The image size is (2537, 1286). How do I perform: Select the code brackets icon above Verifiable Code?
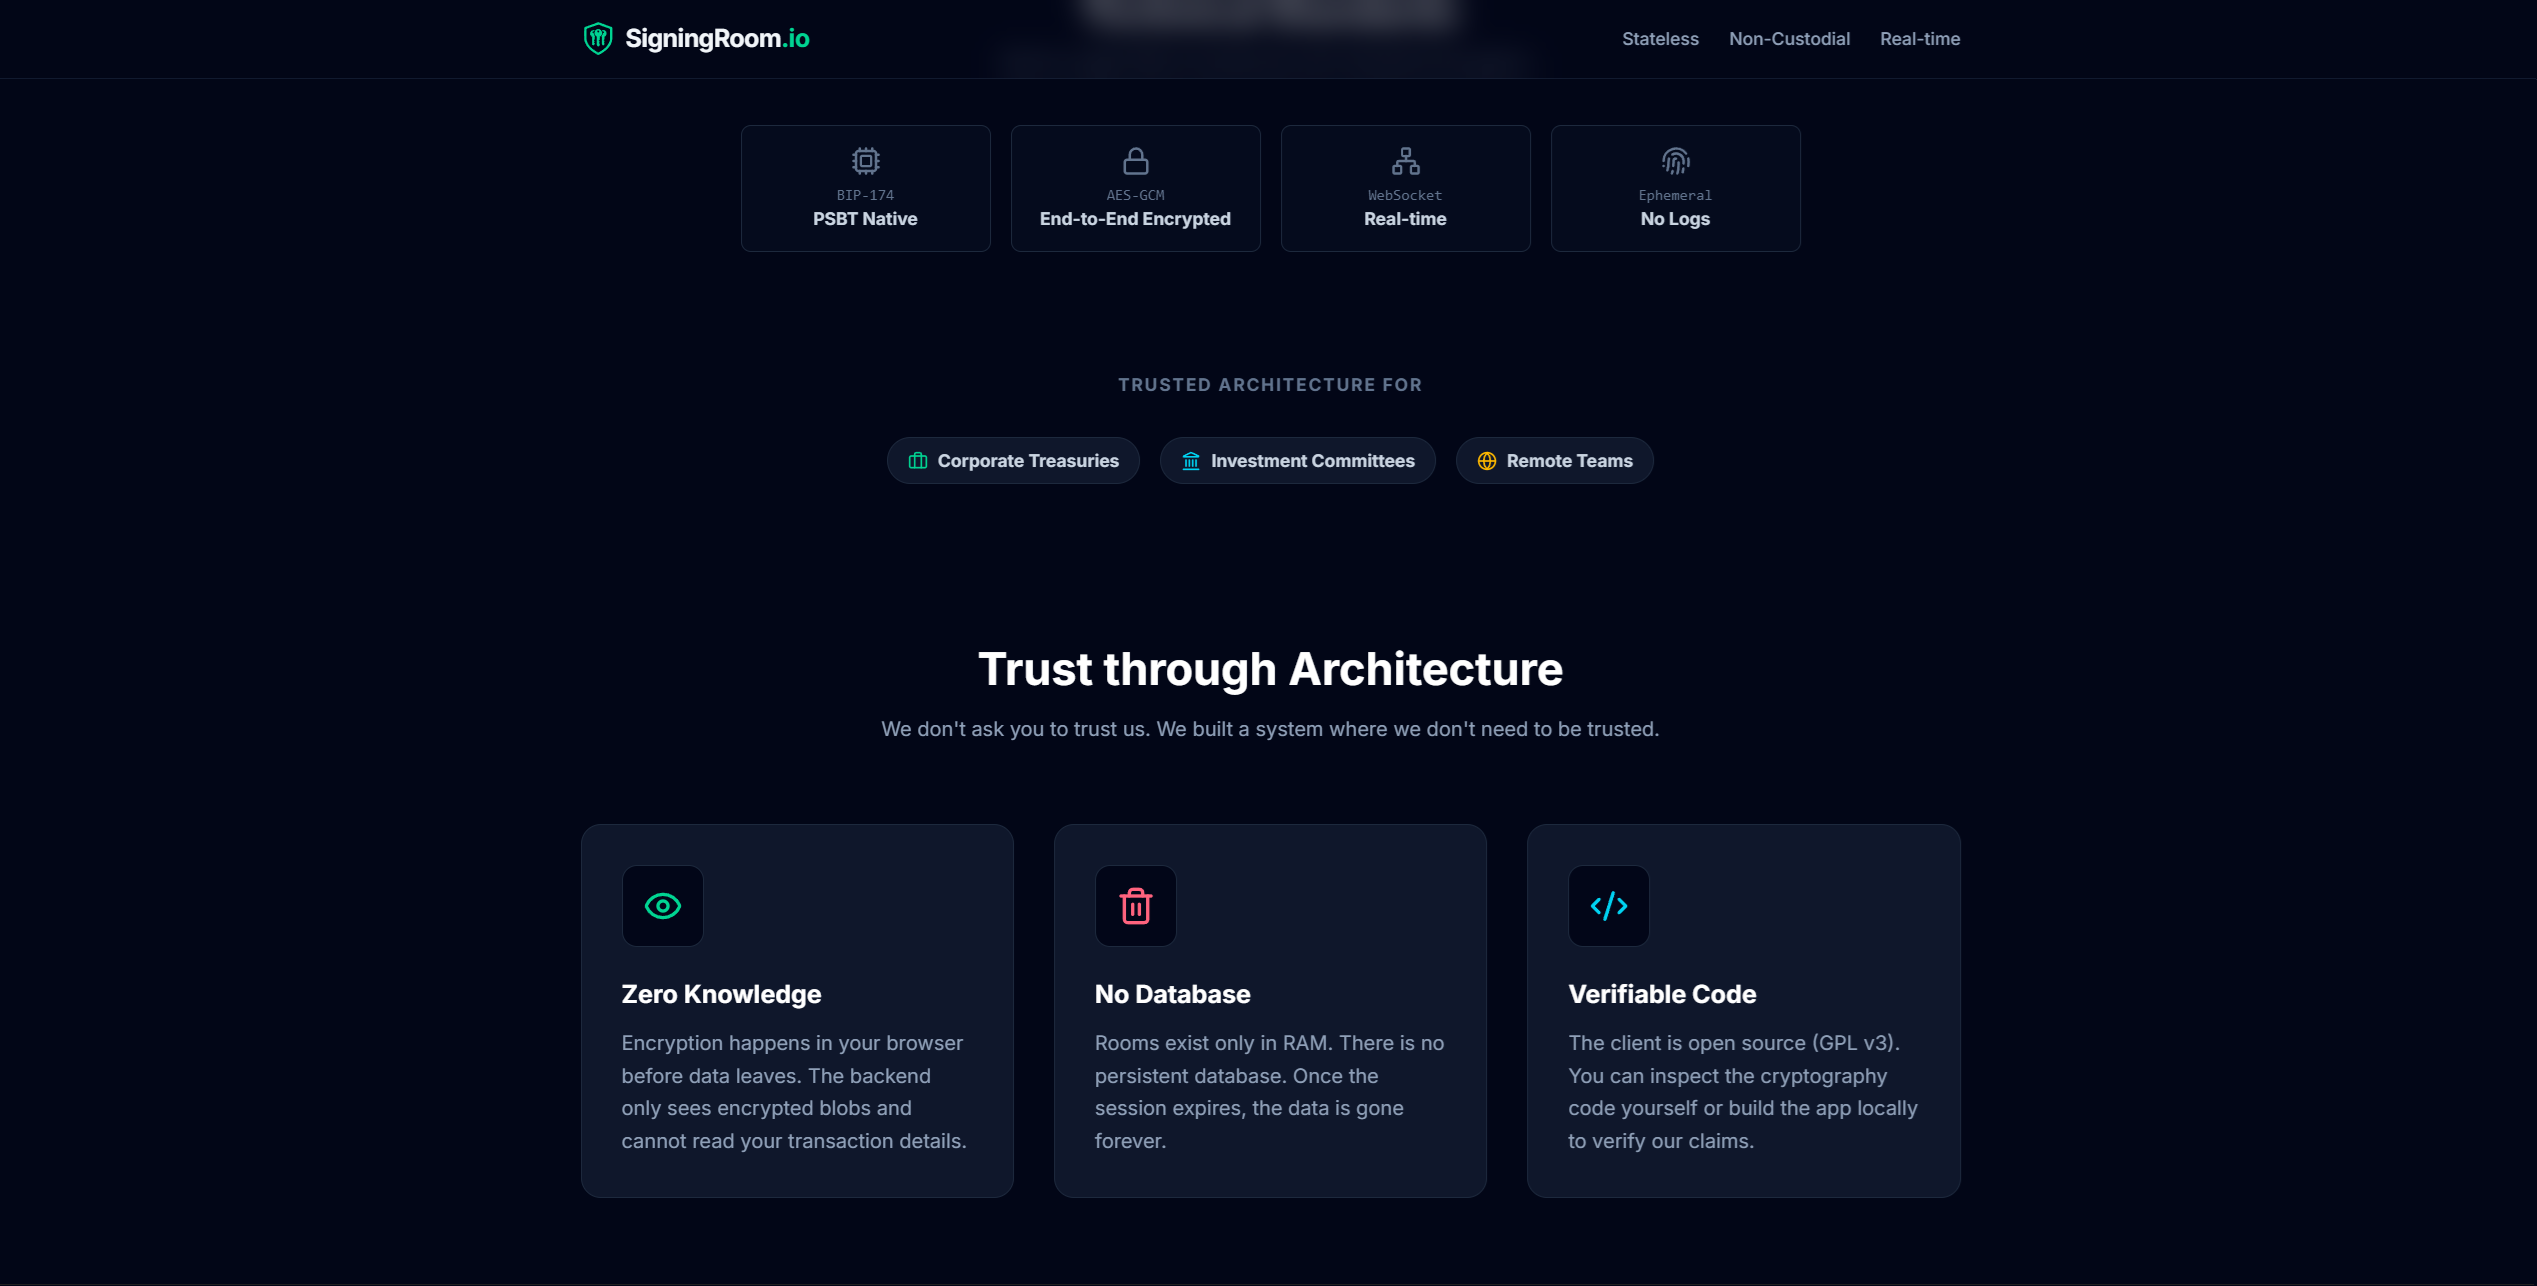click(1608, 906)
